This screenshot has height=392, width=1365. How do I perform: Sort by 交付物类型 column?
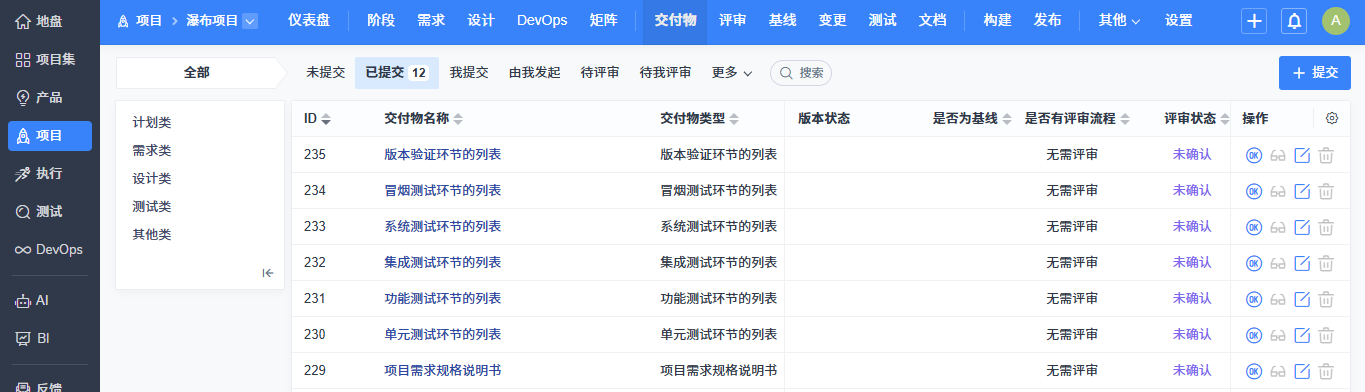coord(699,118)
